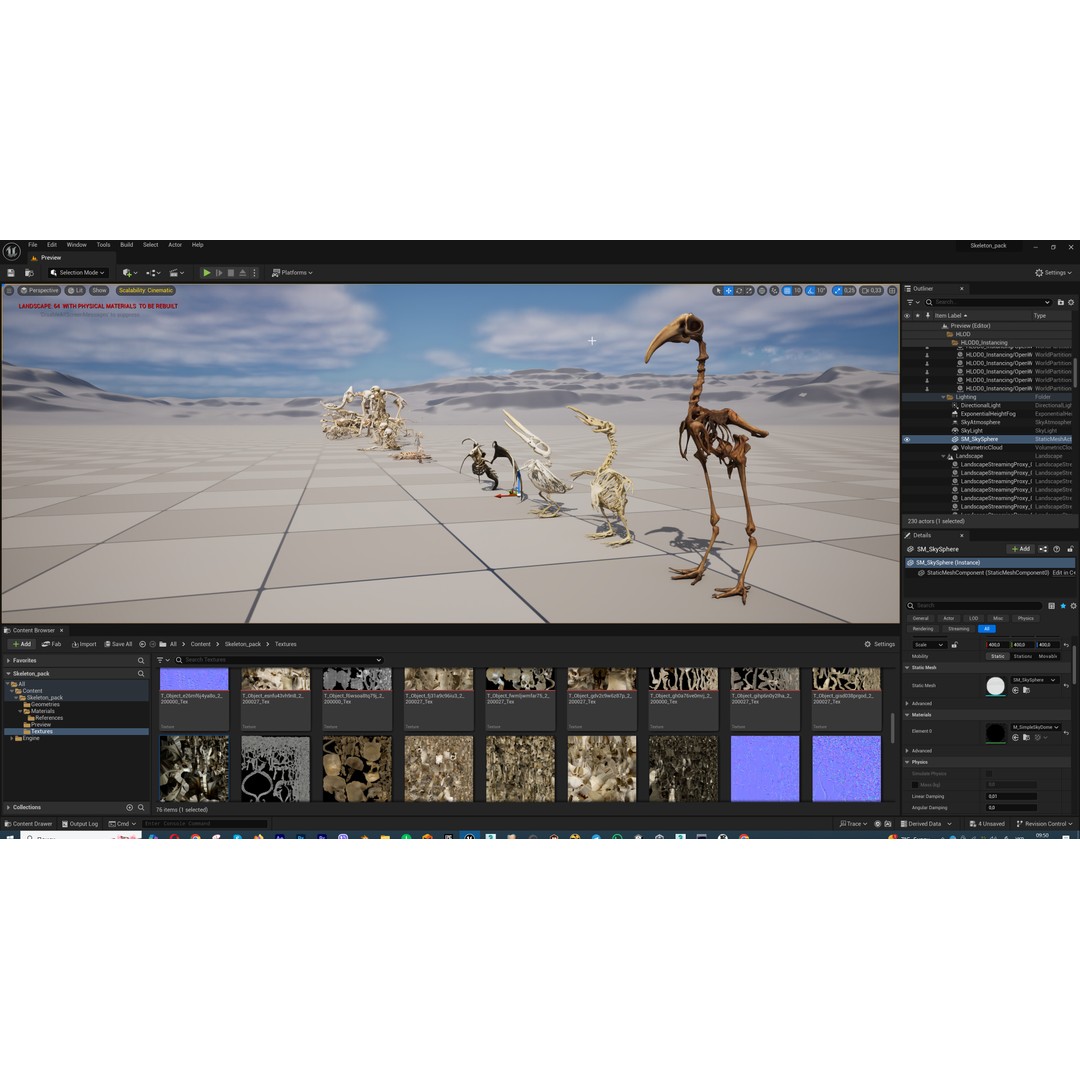The image size is (1080, 1080).
Task: Click the white Static Mesh preview thumbnail
Action: click(995, 686)
